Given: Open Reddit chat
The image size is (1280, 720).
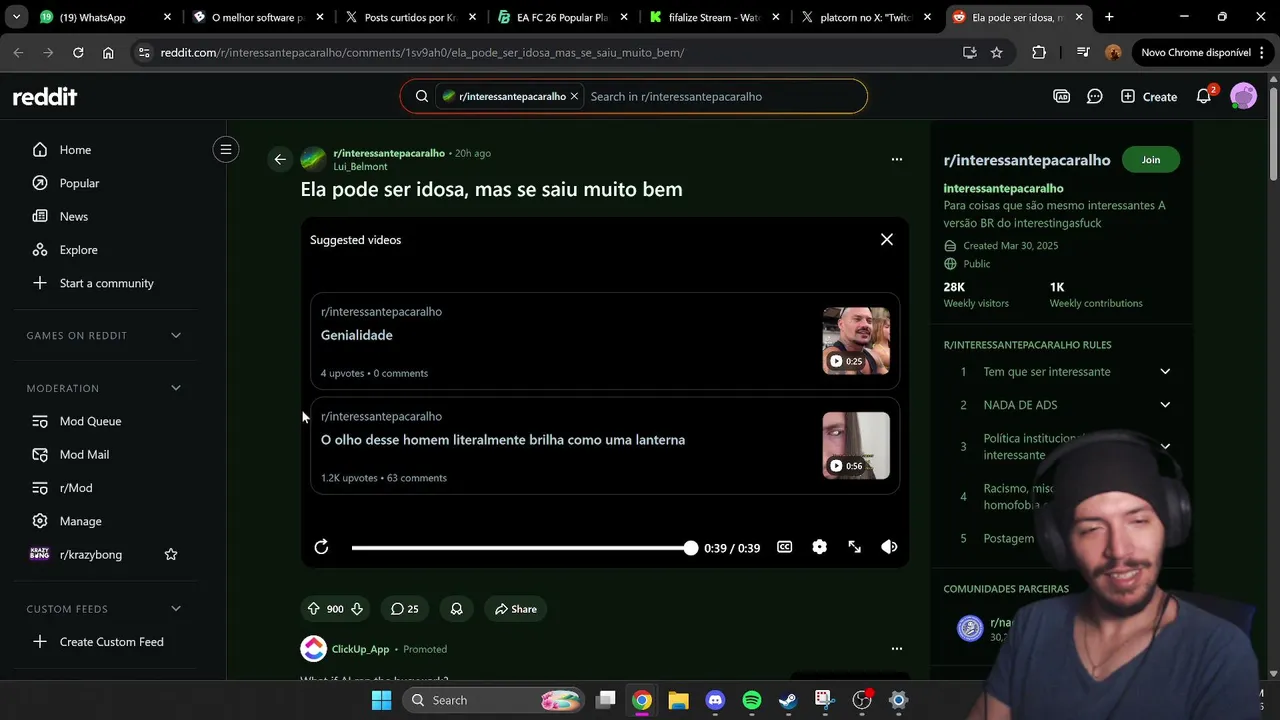Looking at the screenshot, I should point(1095,97).
